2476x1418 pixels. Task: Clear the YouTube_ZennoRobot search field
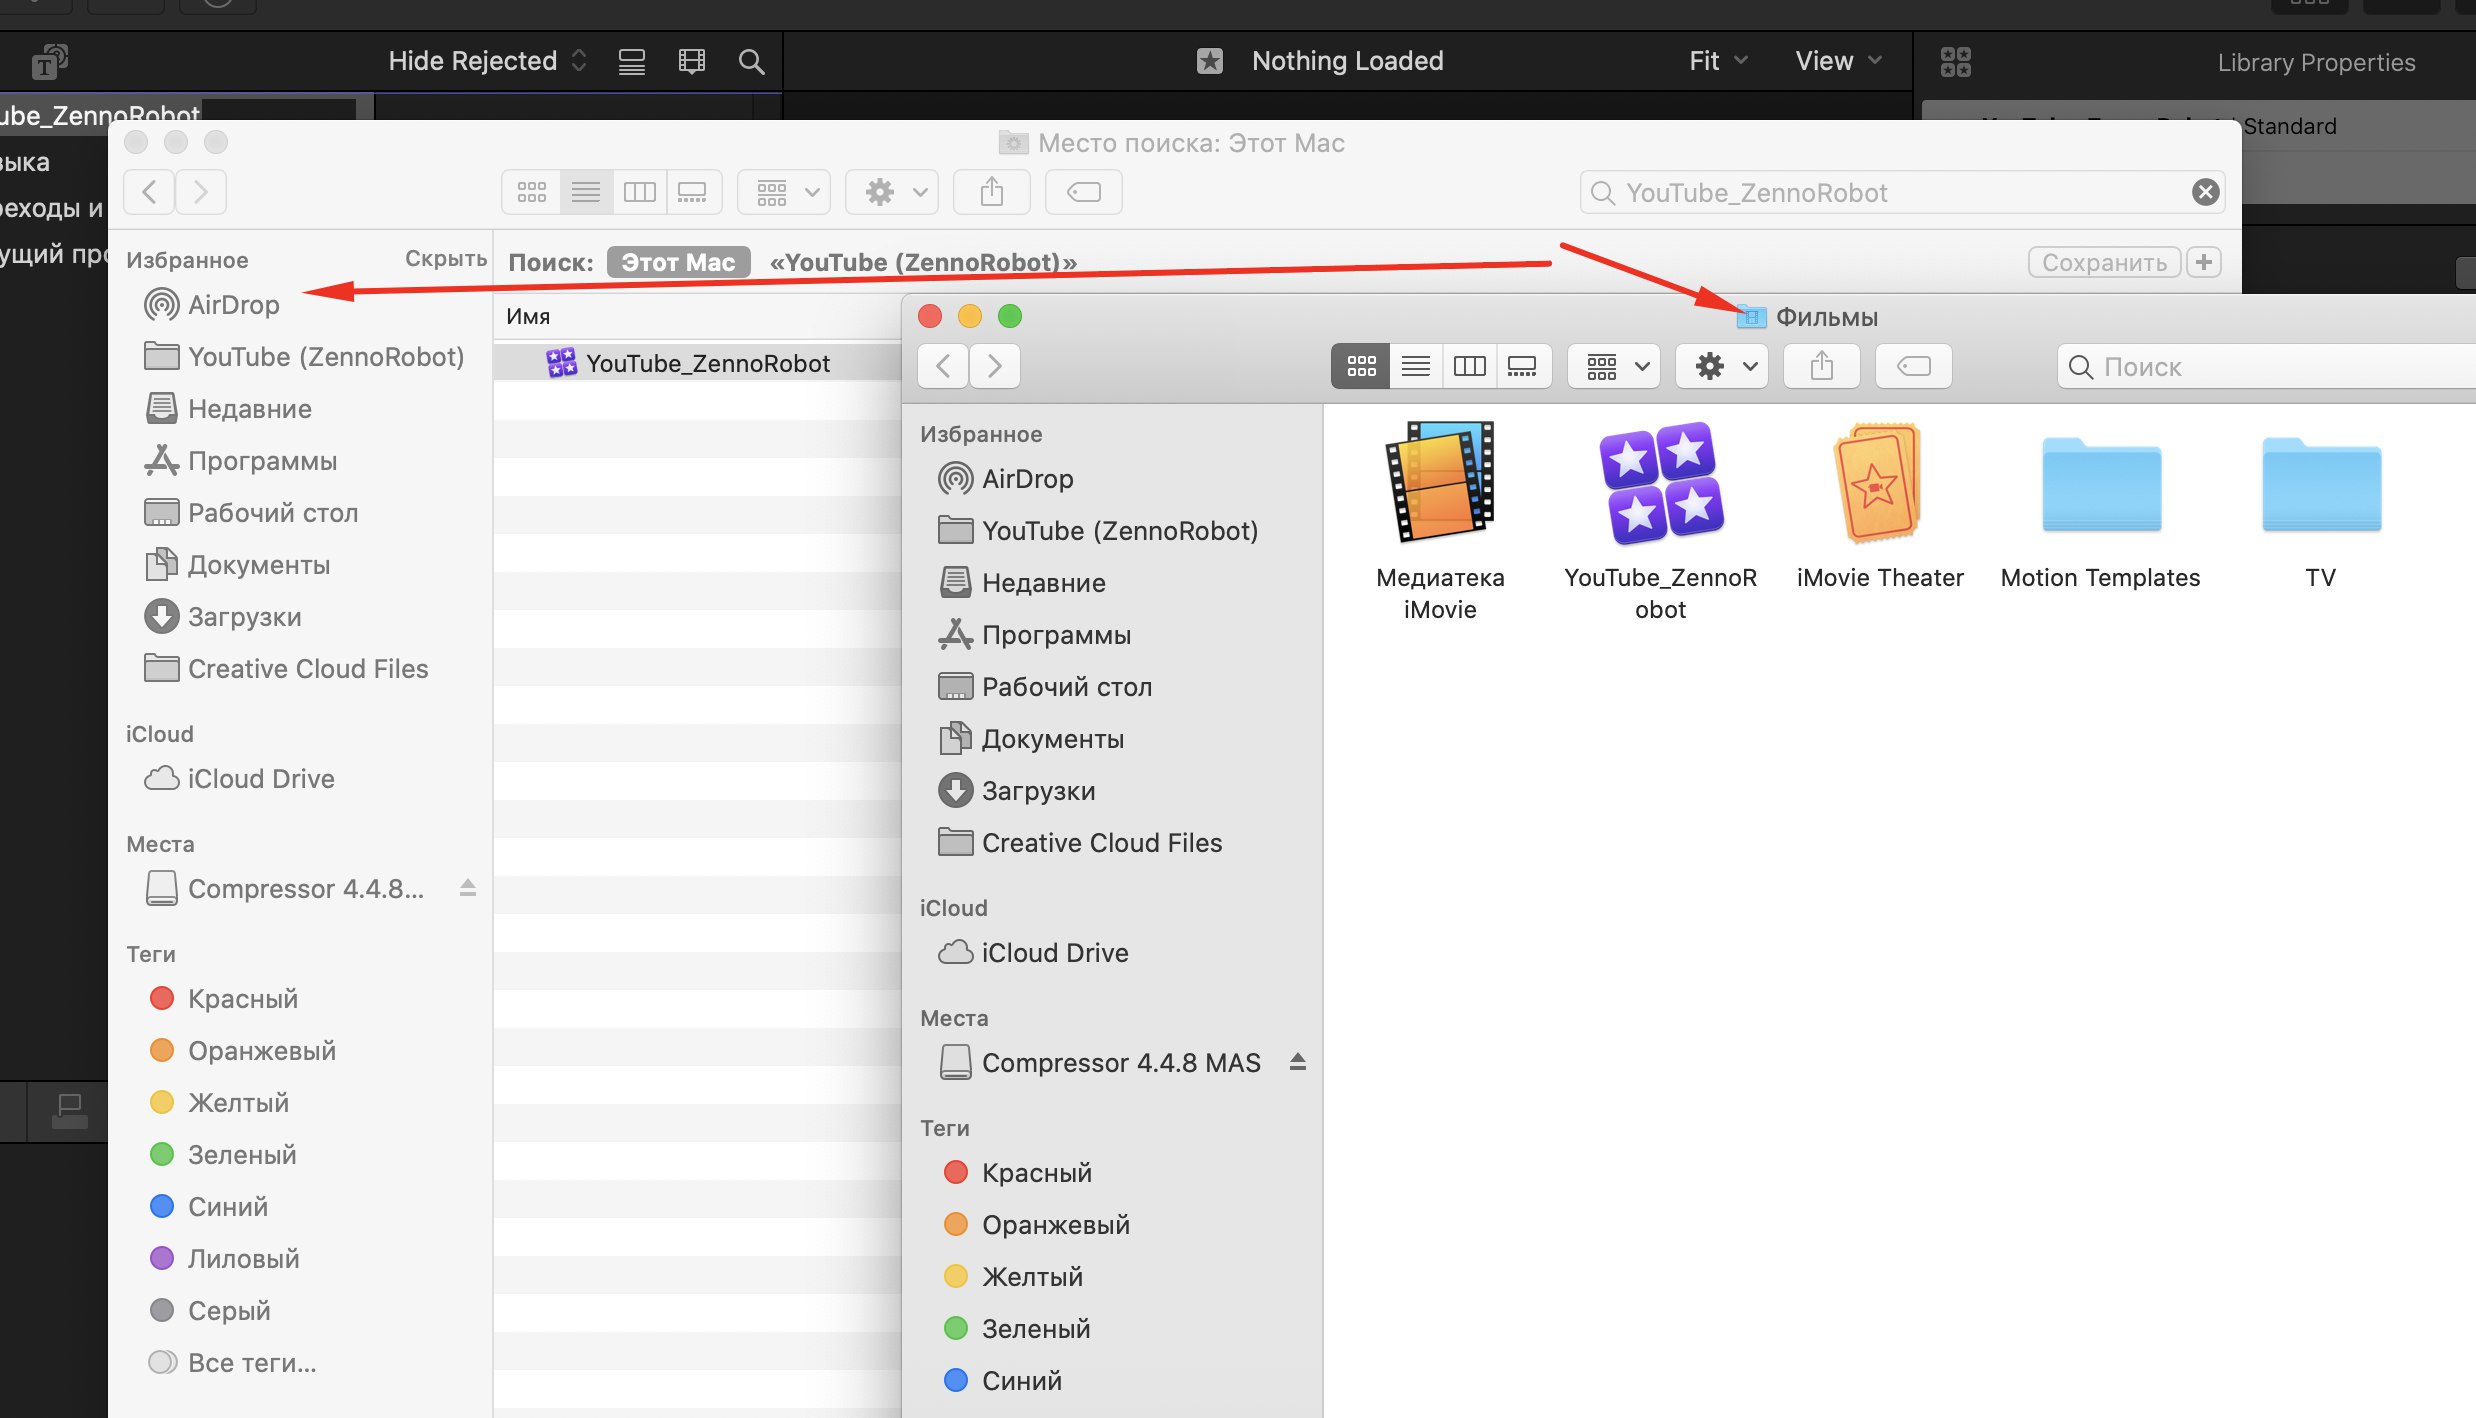pyautogui.click(x=2205, y=192)
